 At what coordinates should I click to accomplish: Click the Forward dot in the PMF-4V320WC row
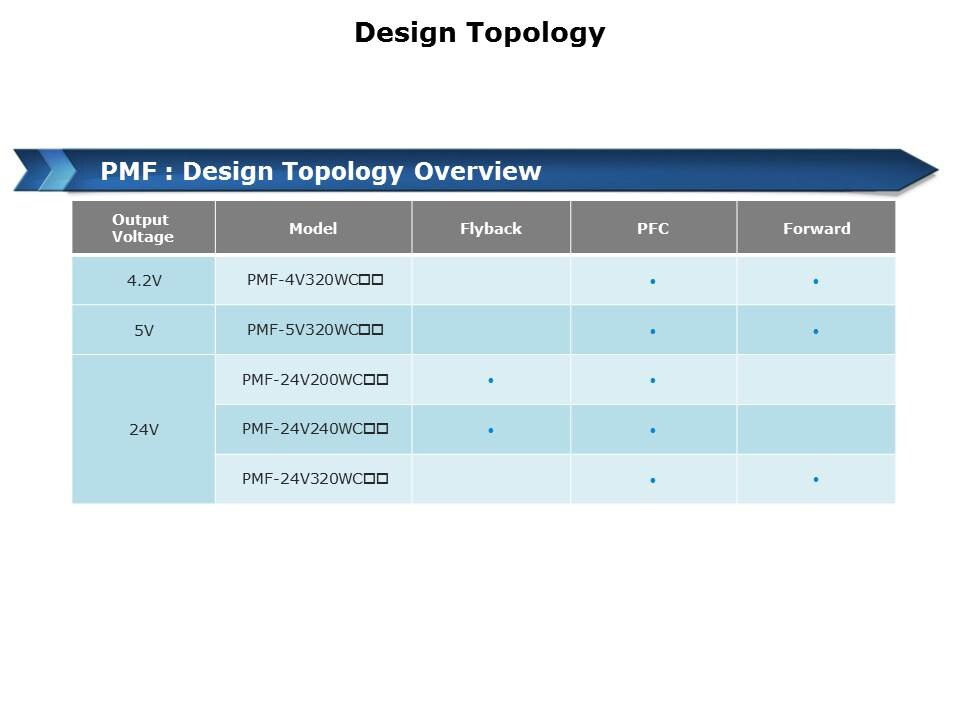(816, 282)
